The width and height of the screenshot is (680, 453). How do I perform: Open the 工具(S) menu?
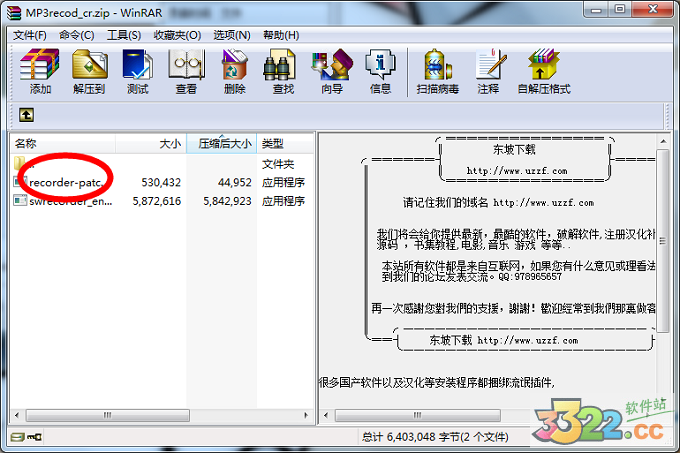[x=124, y=35]
